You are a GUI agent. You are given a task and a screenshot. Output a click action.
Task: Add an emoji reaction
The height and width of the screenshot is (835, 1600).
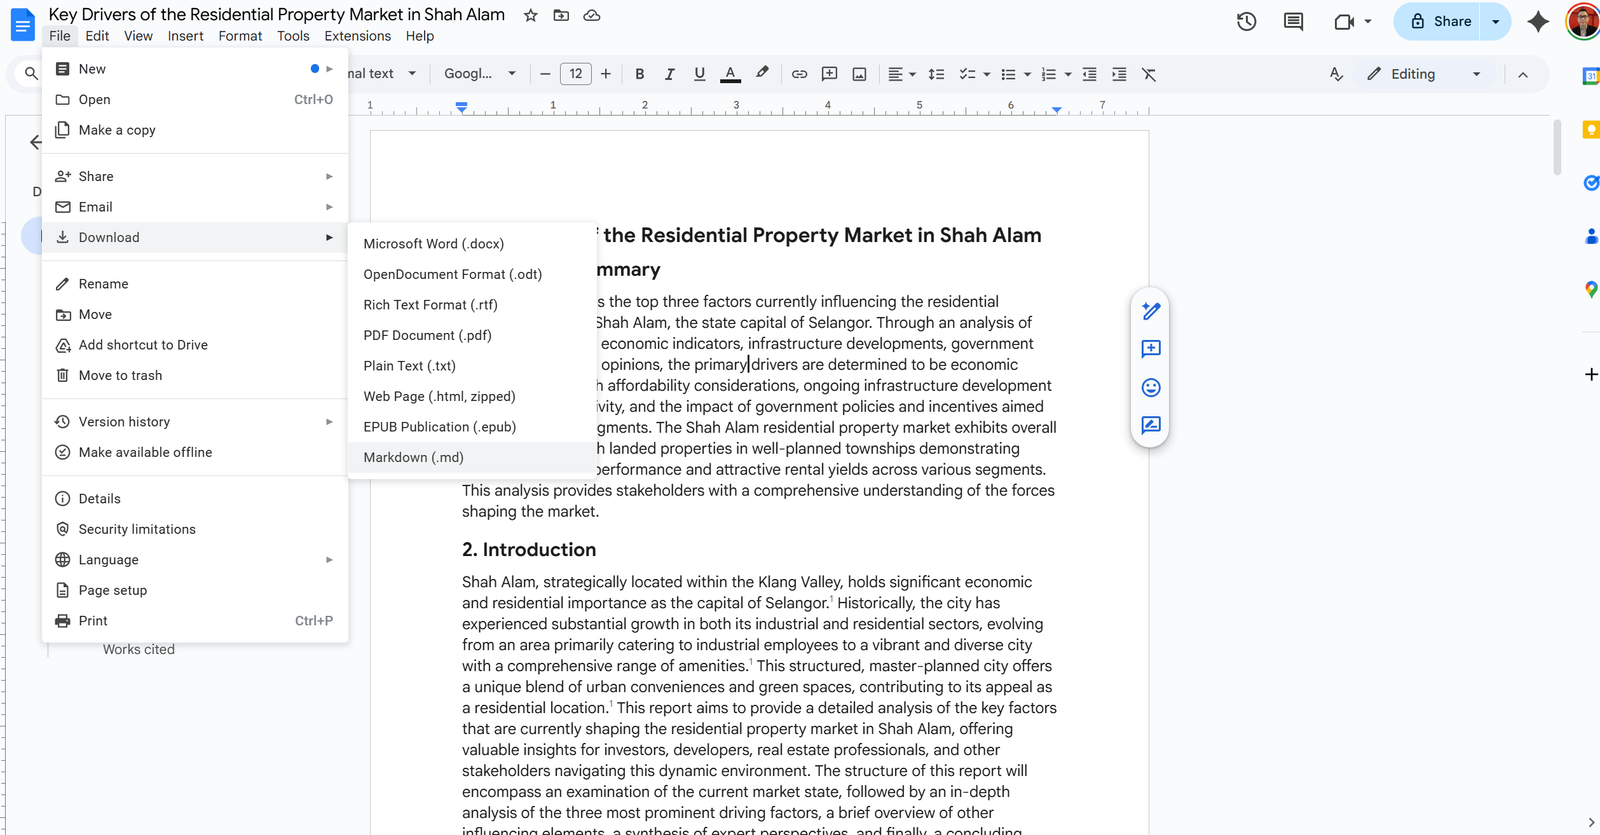tap(1151, 387)
